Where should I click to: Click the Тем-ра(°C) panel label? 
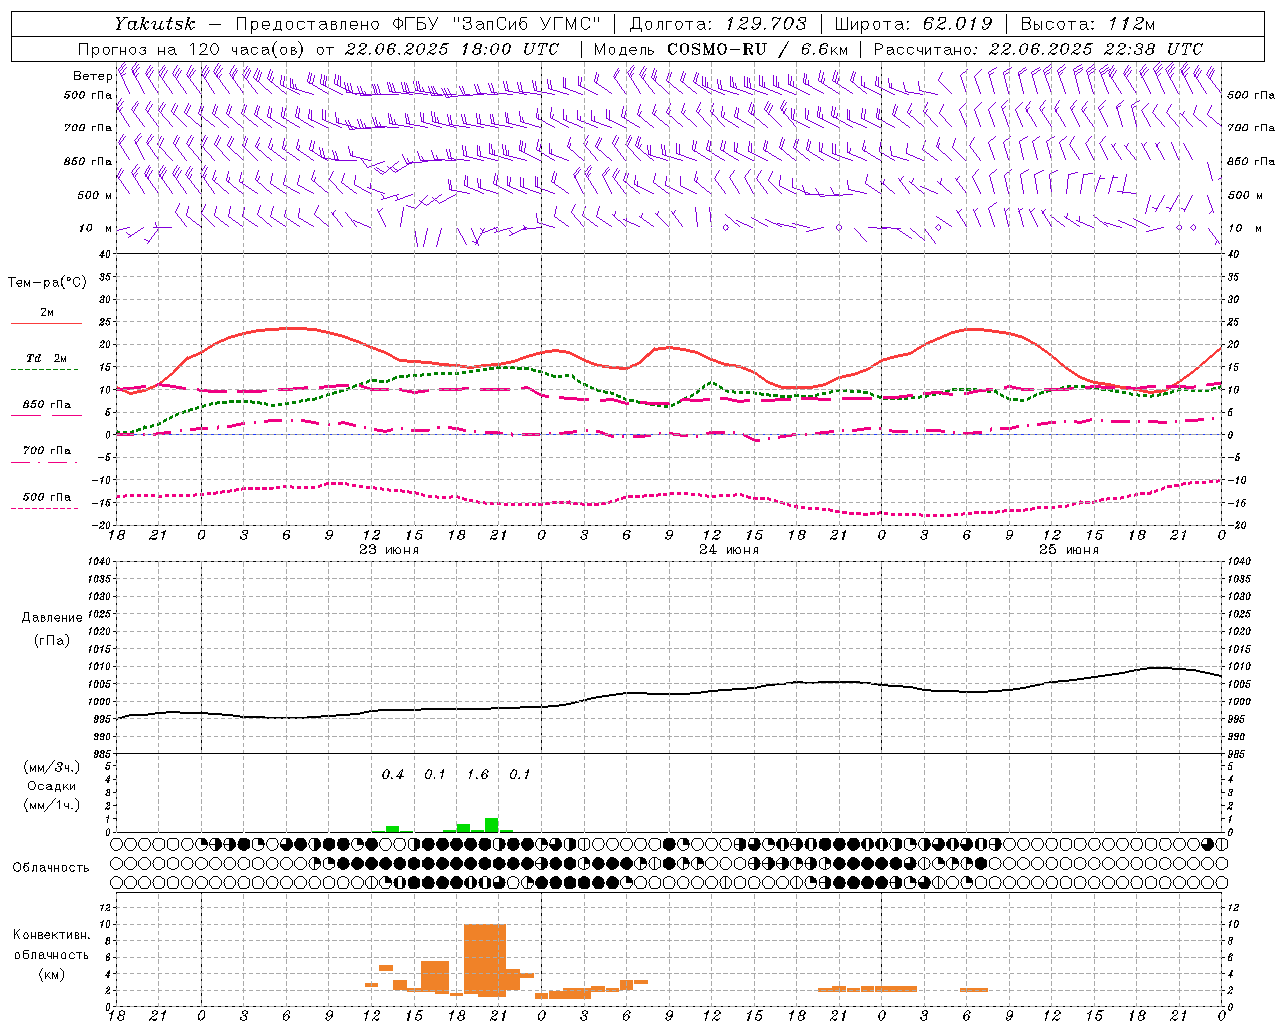(47, 283)
